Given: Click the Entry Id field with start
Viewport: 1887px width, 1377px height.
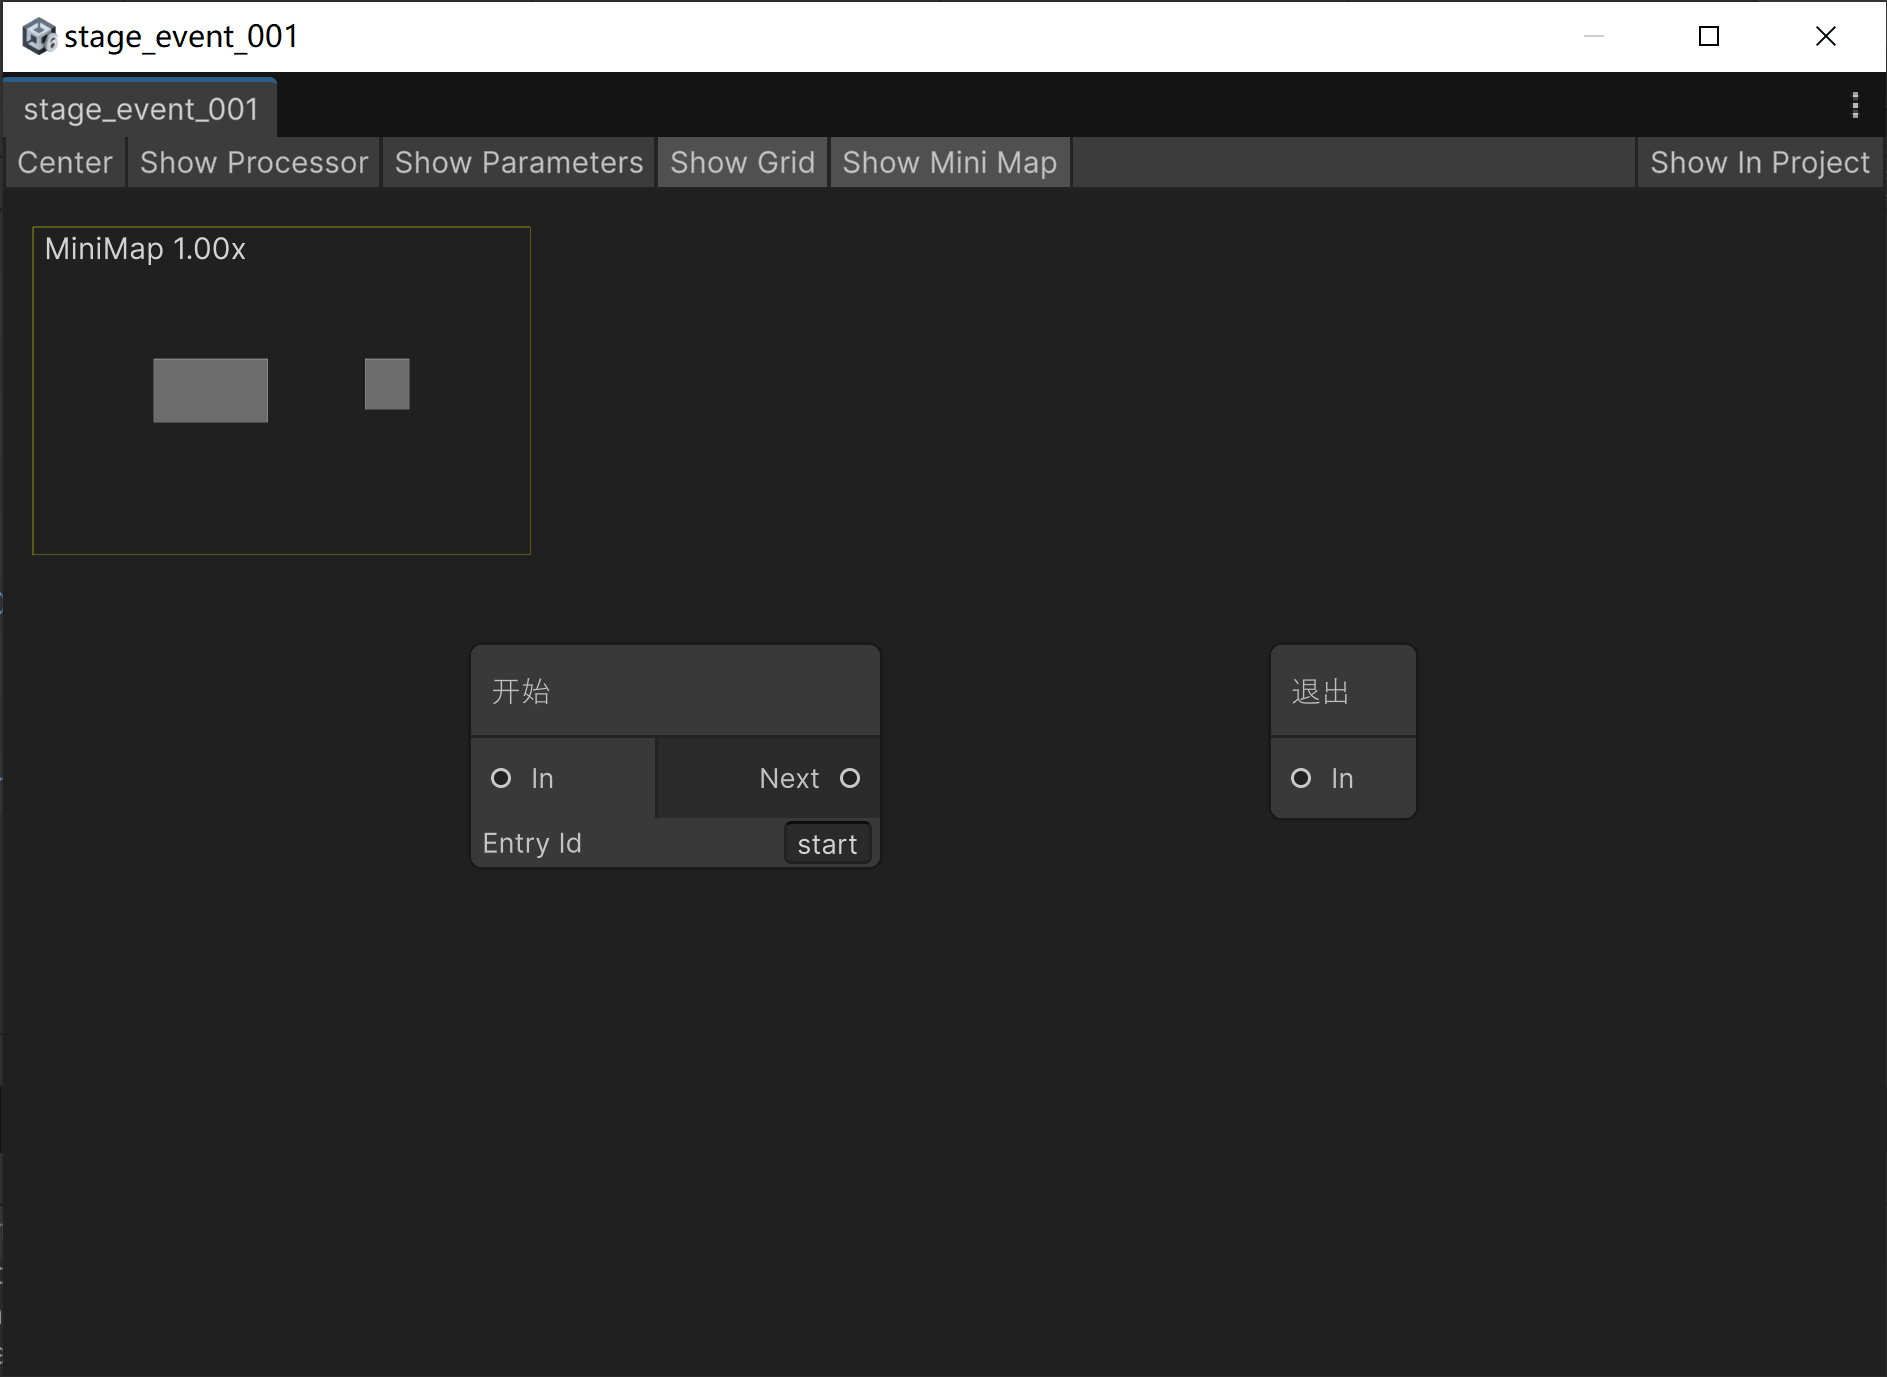Looking at the screenshot, I should (x=828, y=844).
